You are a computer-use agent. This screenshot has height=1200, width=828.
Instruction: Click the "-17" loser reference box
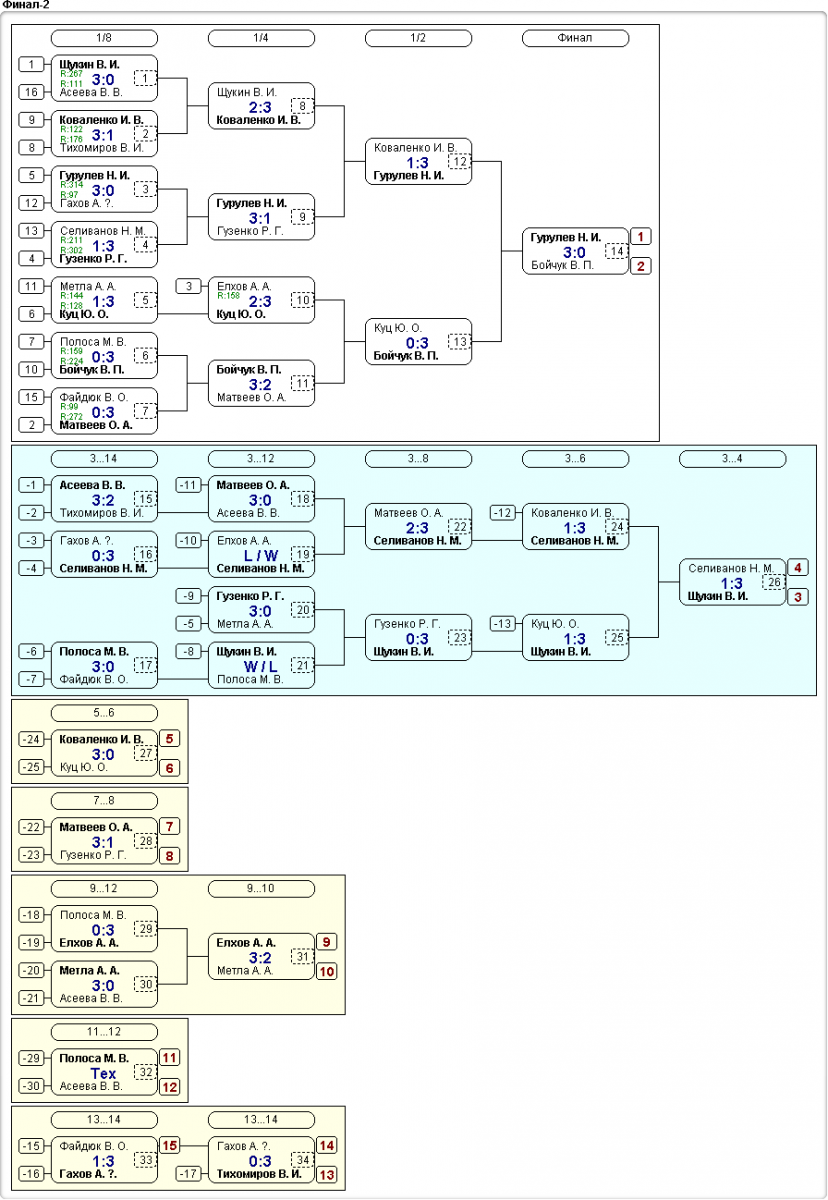(x=189, y=1174)
